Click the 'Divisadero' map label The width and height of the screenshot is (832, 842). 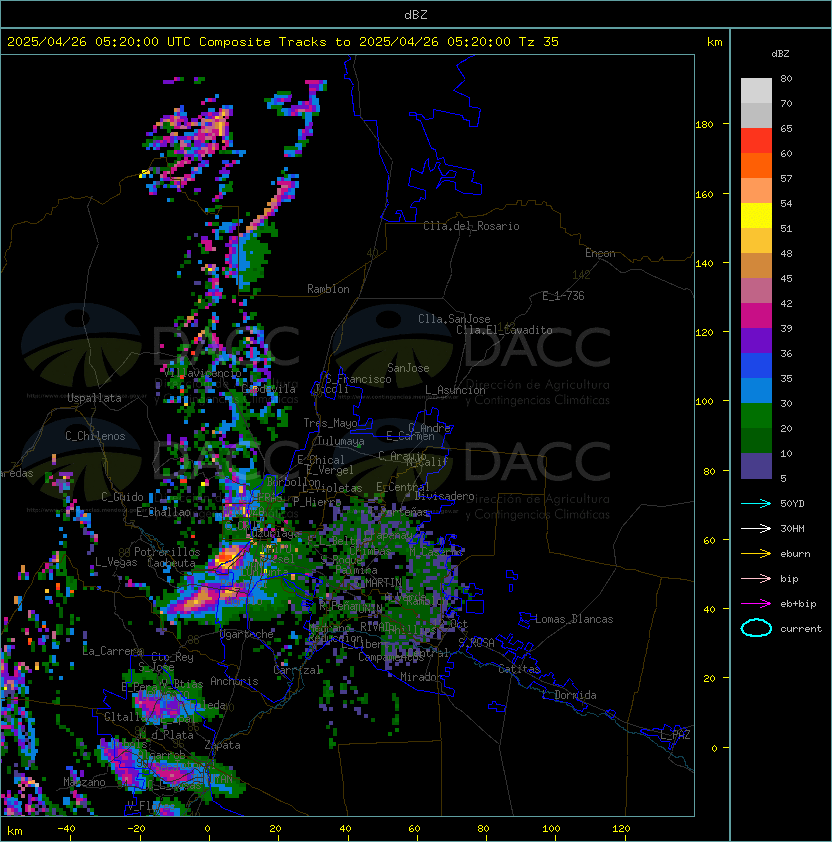click(x=444, y=496)
